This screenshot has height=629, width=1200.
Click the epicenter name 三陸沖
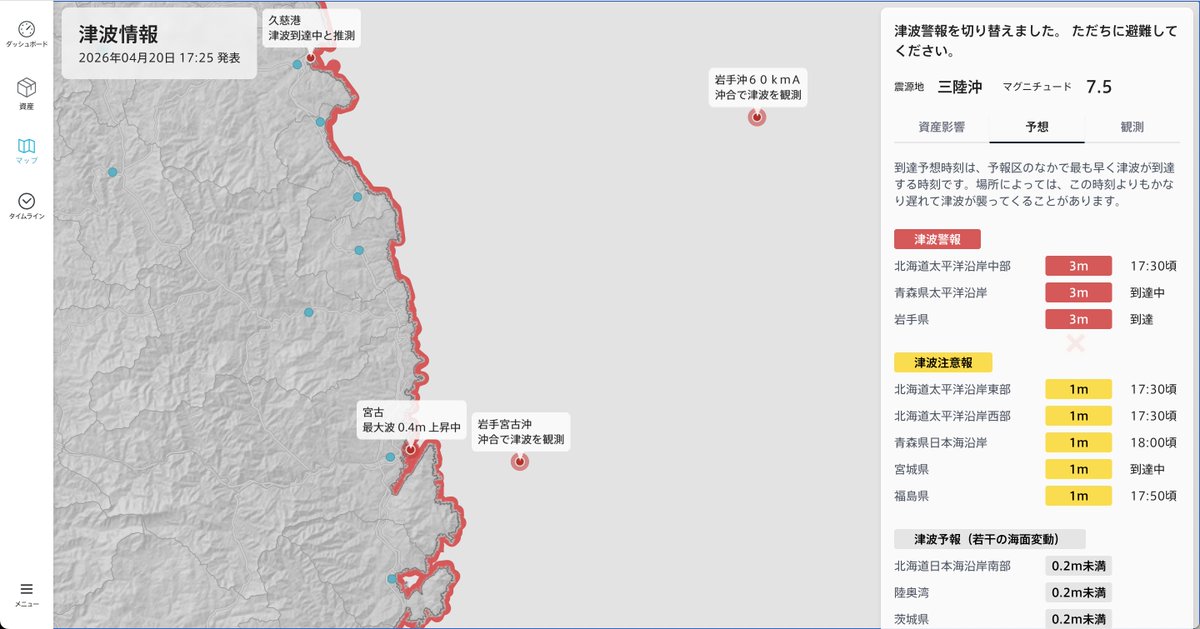coord(961,87)
